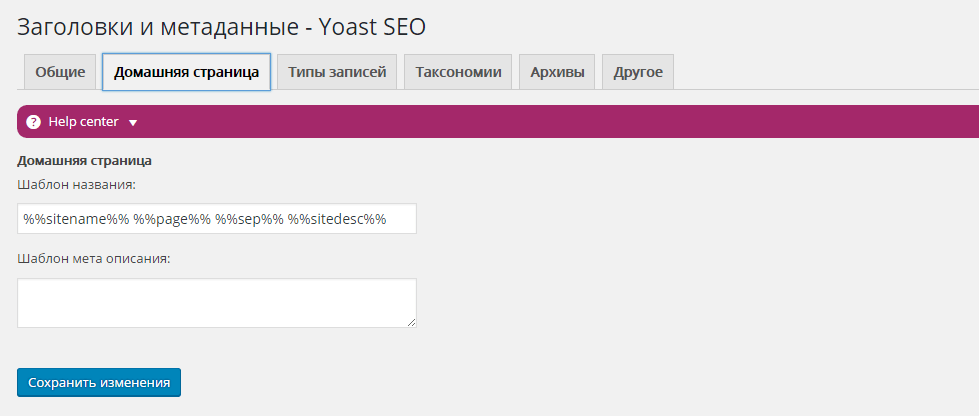979x416 pixels.
Task: Expand the Help center dropdown arrow
Action: tap(132, 122)
